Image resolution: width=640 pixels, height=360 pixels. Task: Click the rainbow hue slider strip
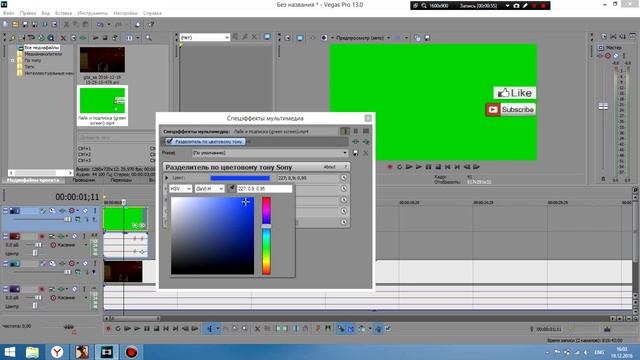click(266, 236)
